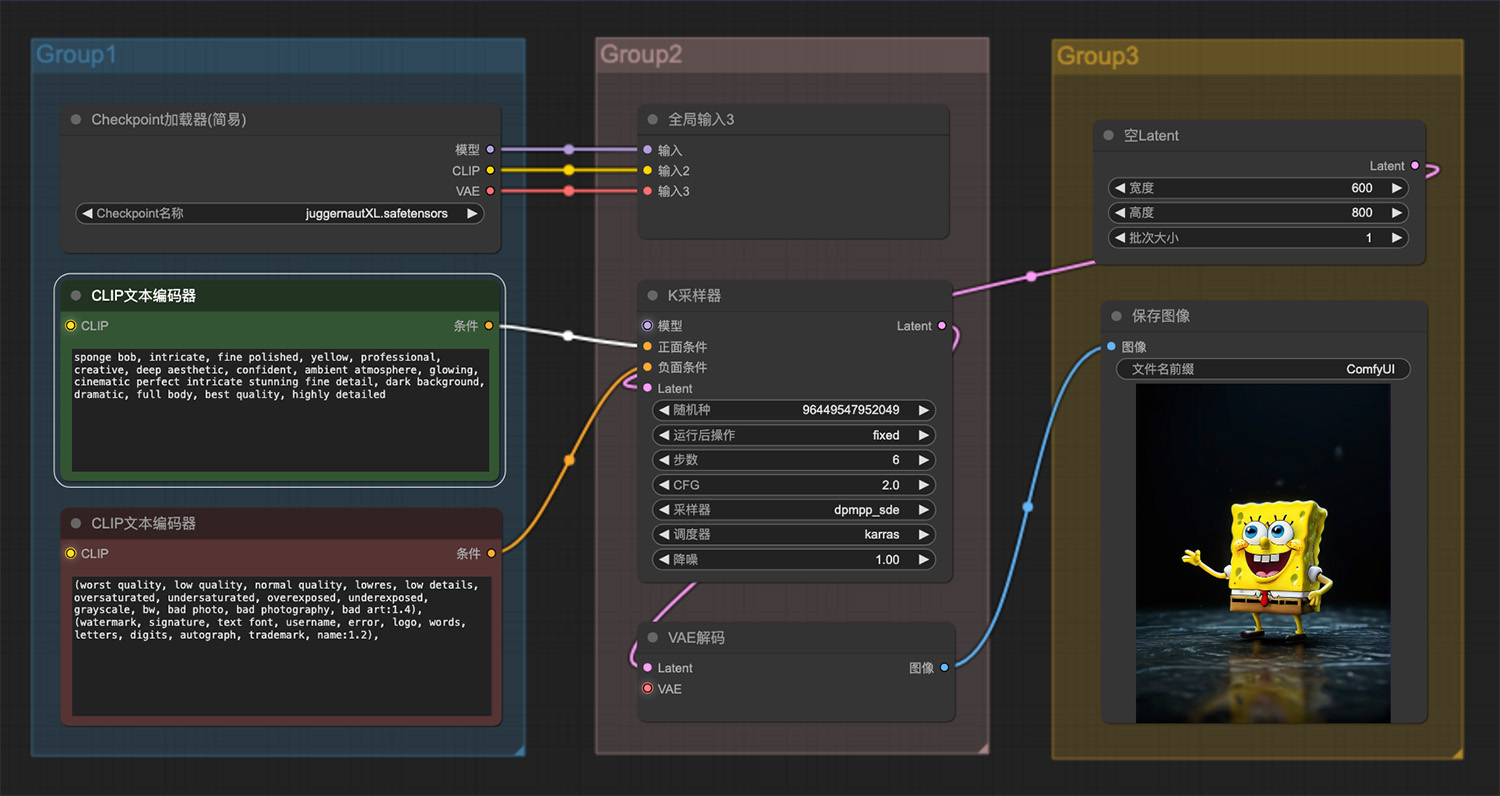
Task: Click the 输入3 input port on 全局输入3
Action: (x=647, y=191)
